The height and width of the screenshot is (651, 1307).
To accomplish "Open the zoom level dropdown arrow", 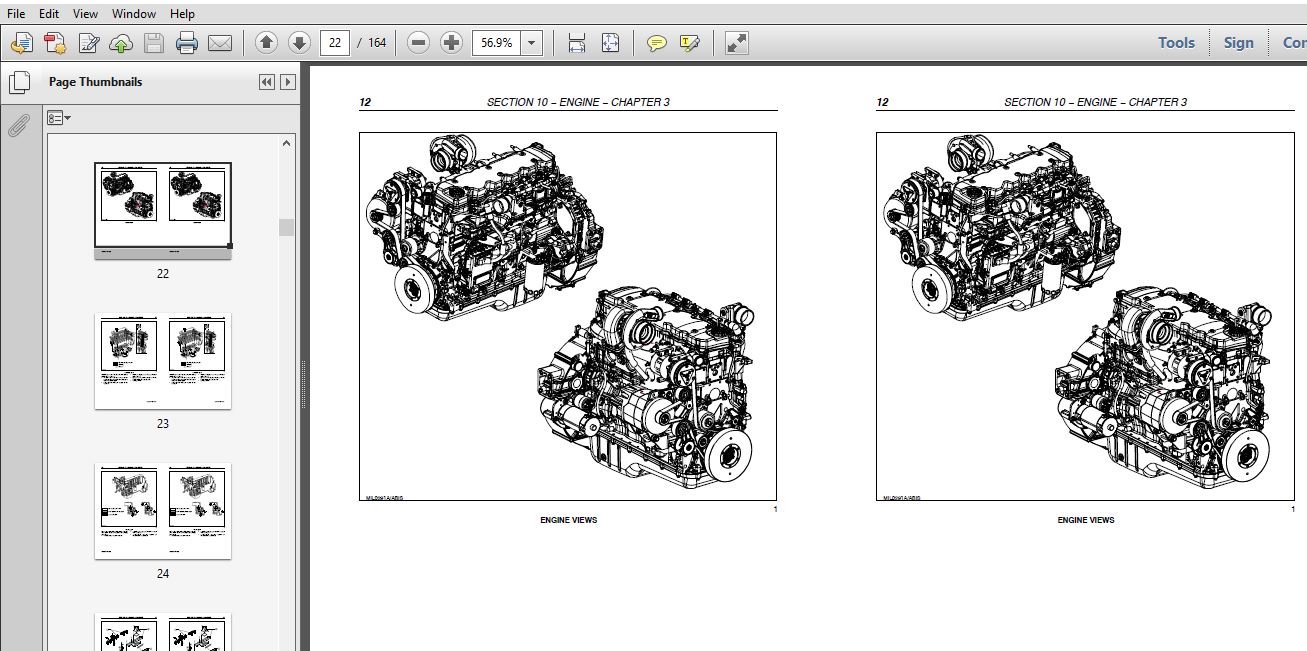I will point(532,43).
